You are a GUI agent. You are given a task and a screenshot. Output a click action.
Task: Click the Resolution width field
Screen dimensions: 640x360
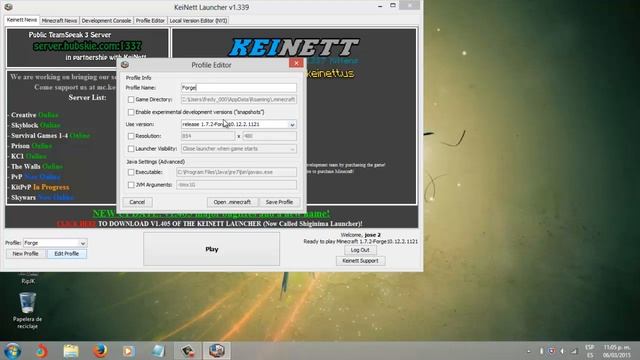click(x=208, y=136)
